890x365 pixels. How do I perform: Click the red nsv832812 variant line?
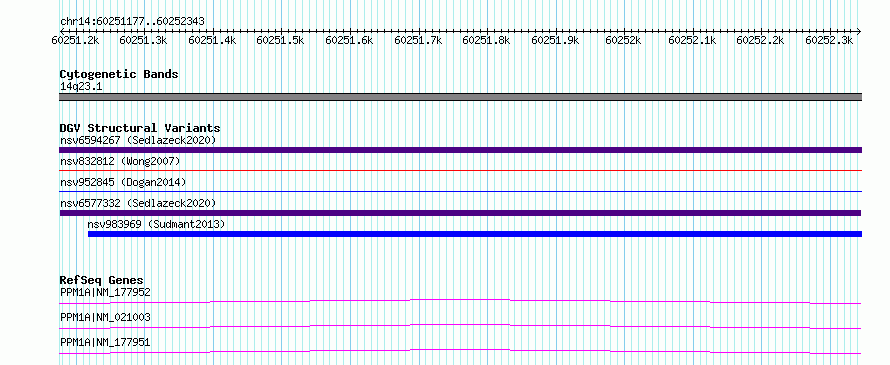pos(460,170)
